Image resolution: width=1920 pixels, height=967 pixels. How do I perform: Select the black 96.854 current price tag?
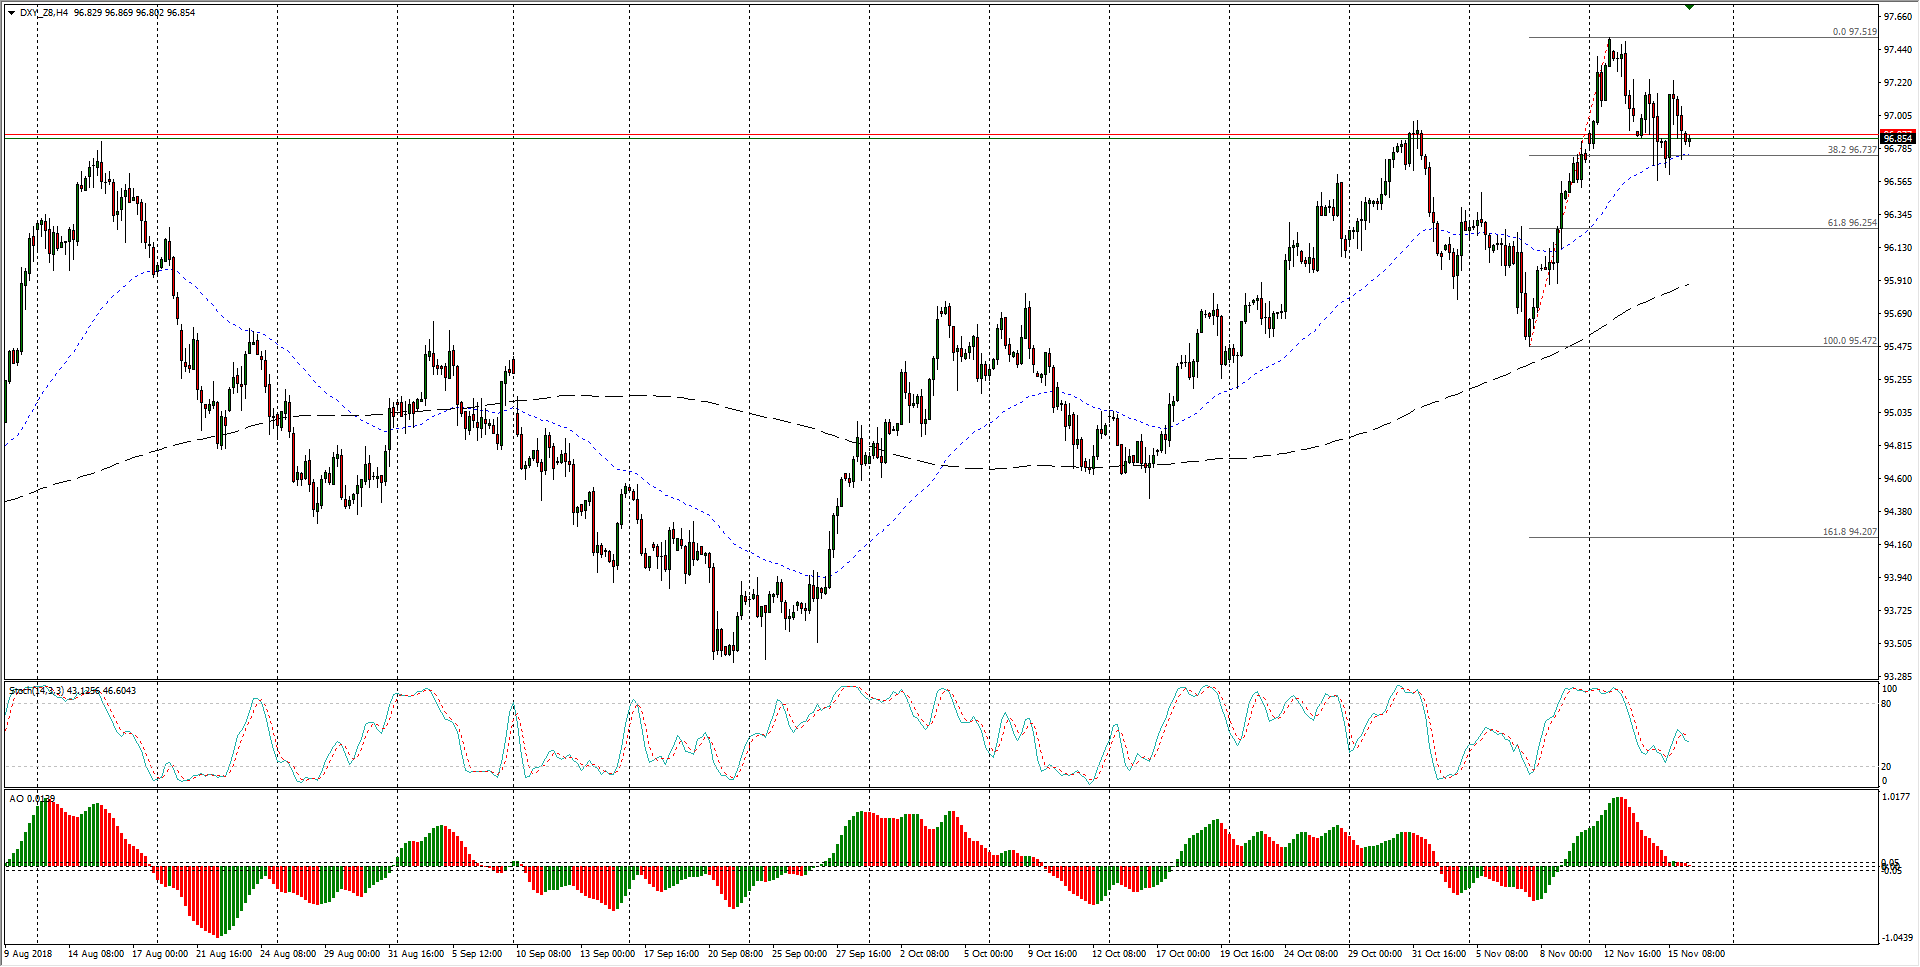click(x=1897, y=138)
